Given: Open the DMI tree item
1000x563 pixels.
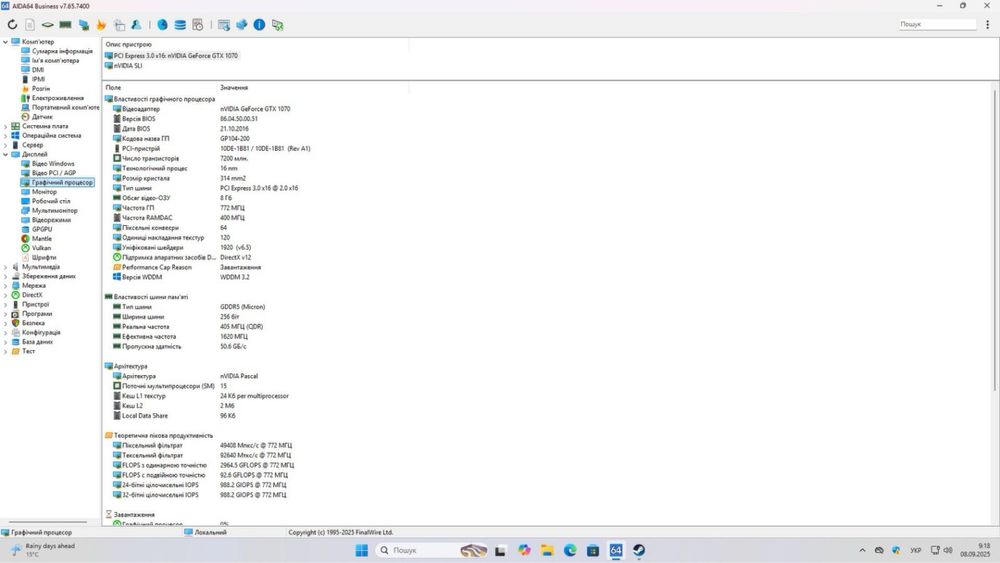Looking at the screenshot, I should 38,70.
